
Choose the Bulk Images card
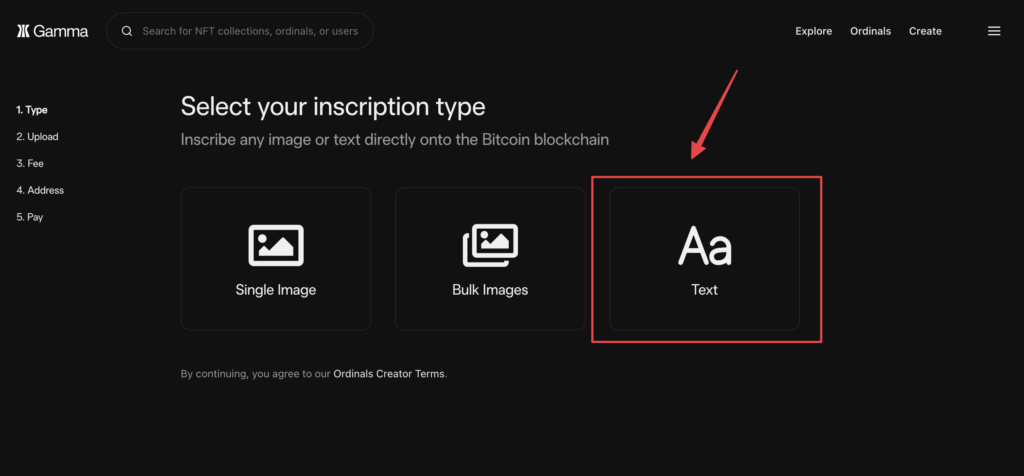[x=490, y=259]
